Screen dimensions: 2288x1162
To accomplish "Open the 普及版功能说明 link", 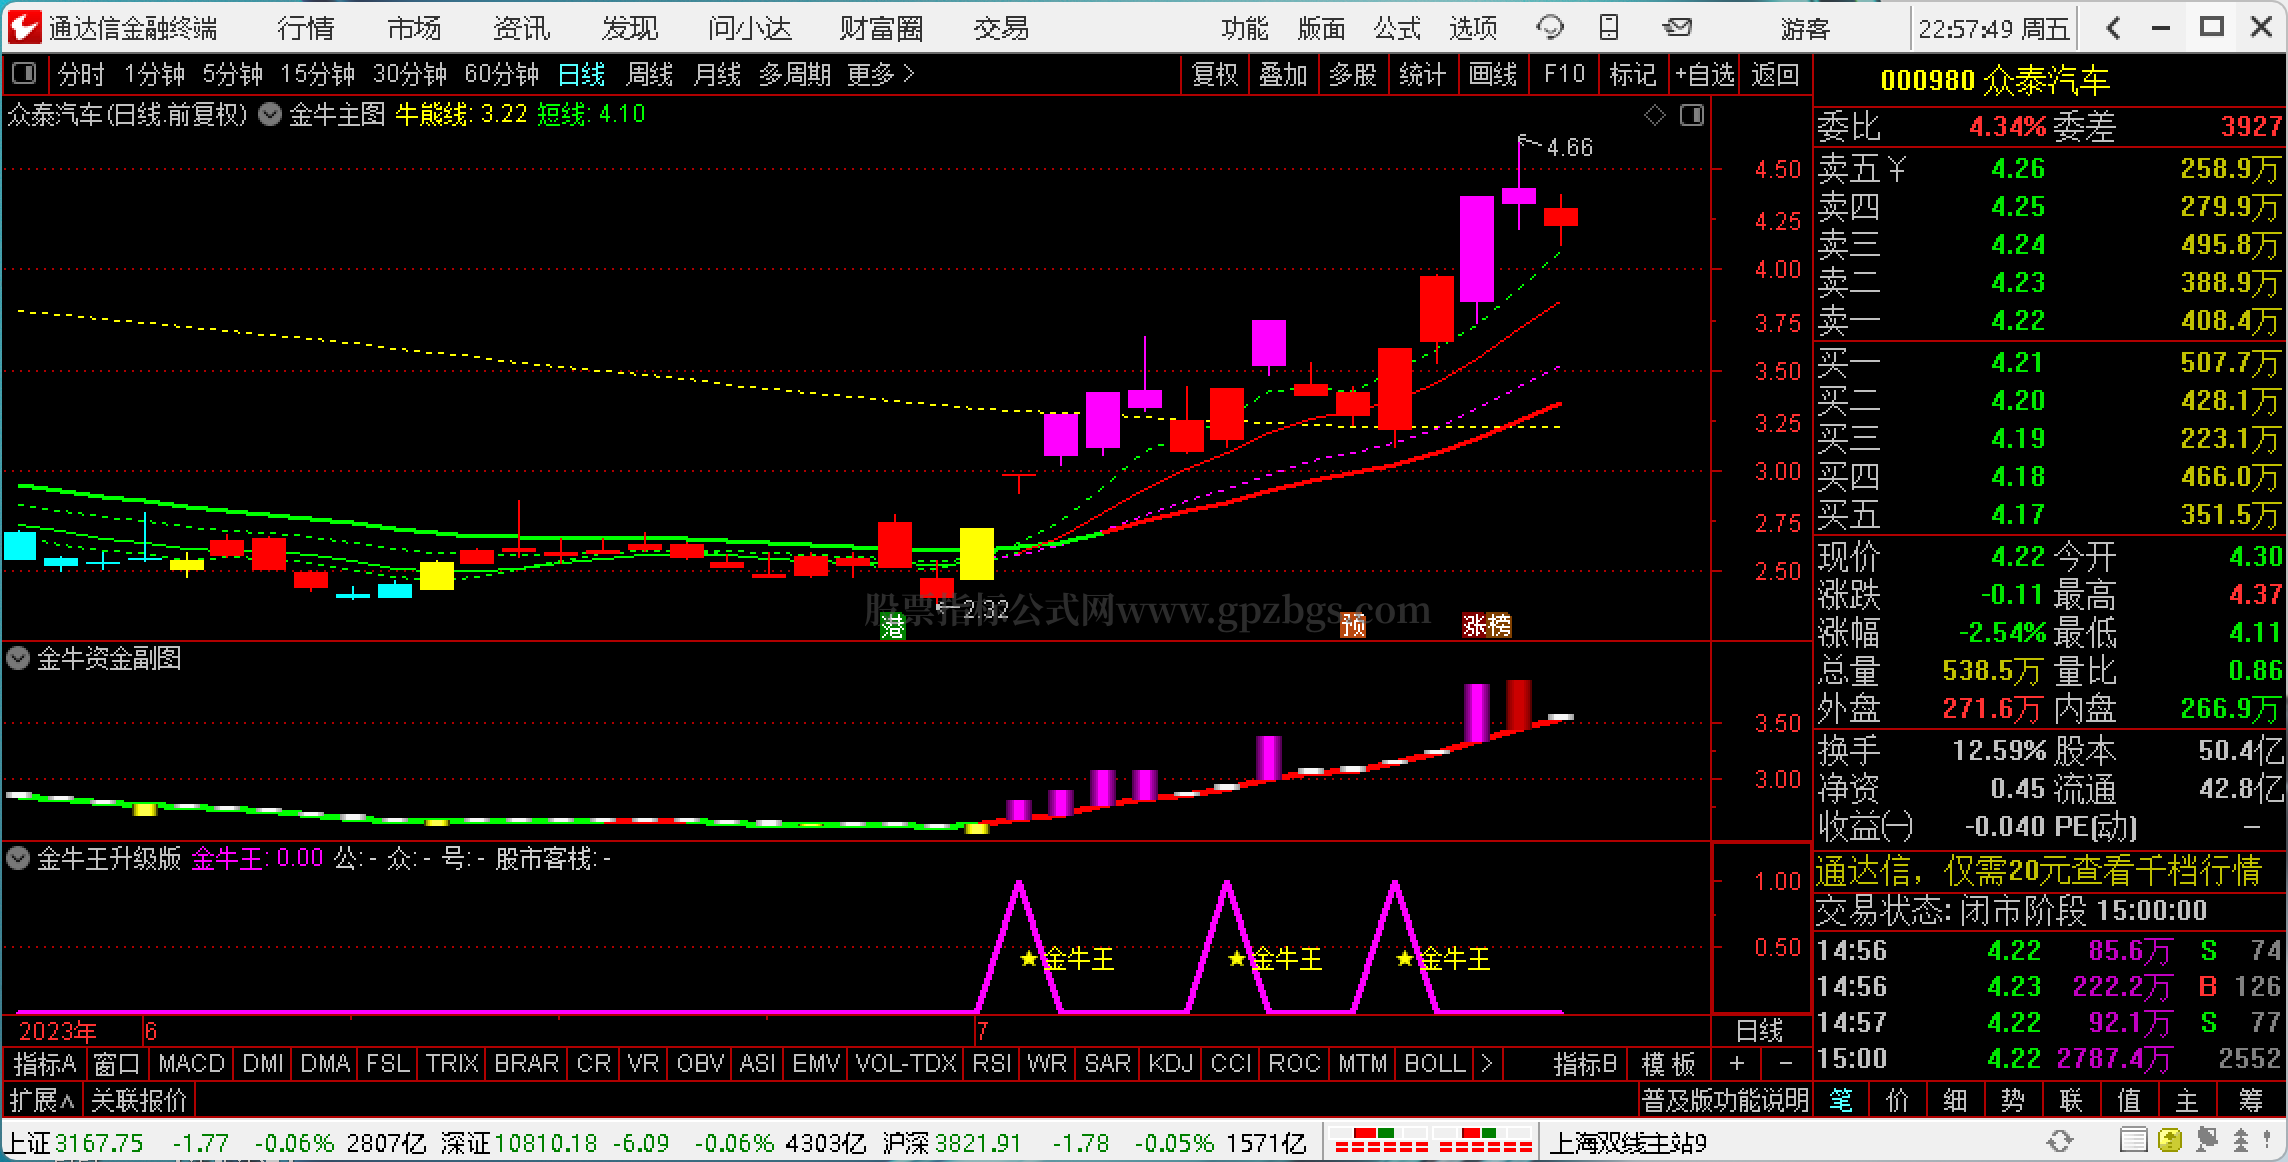I will (1725, 1100).
